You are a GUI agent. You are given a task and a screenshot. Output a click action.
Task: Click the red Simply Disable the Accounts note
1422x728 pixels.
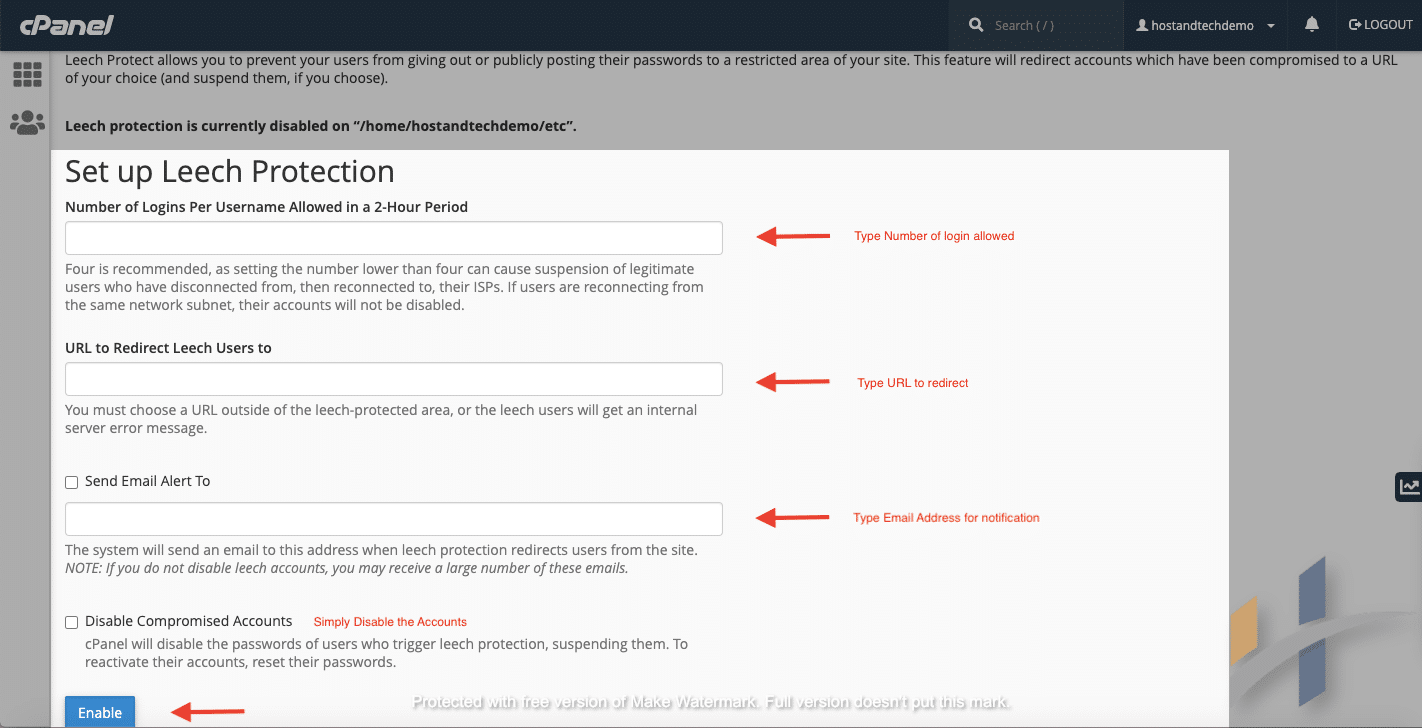pyautogui.click(x=389, y=621)
